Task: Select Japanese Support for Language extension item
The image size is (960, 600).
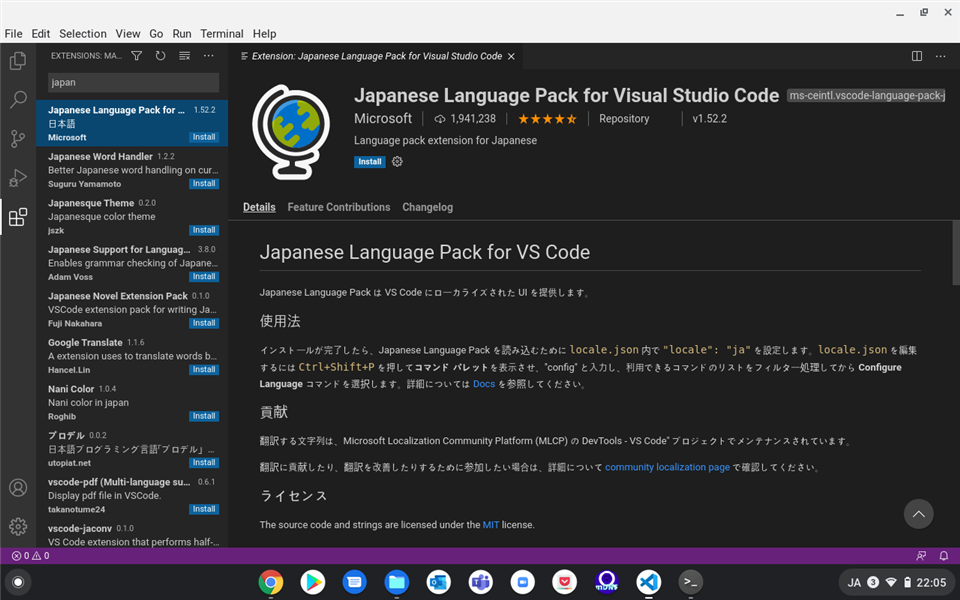Action: 132,263
